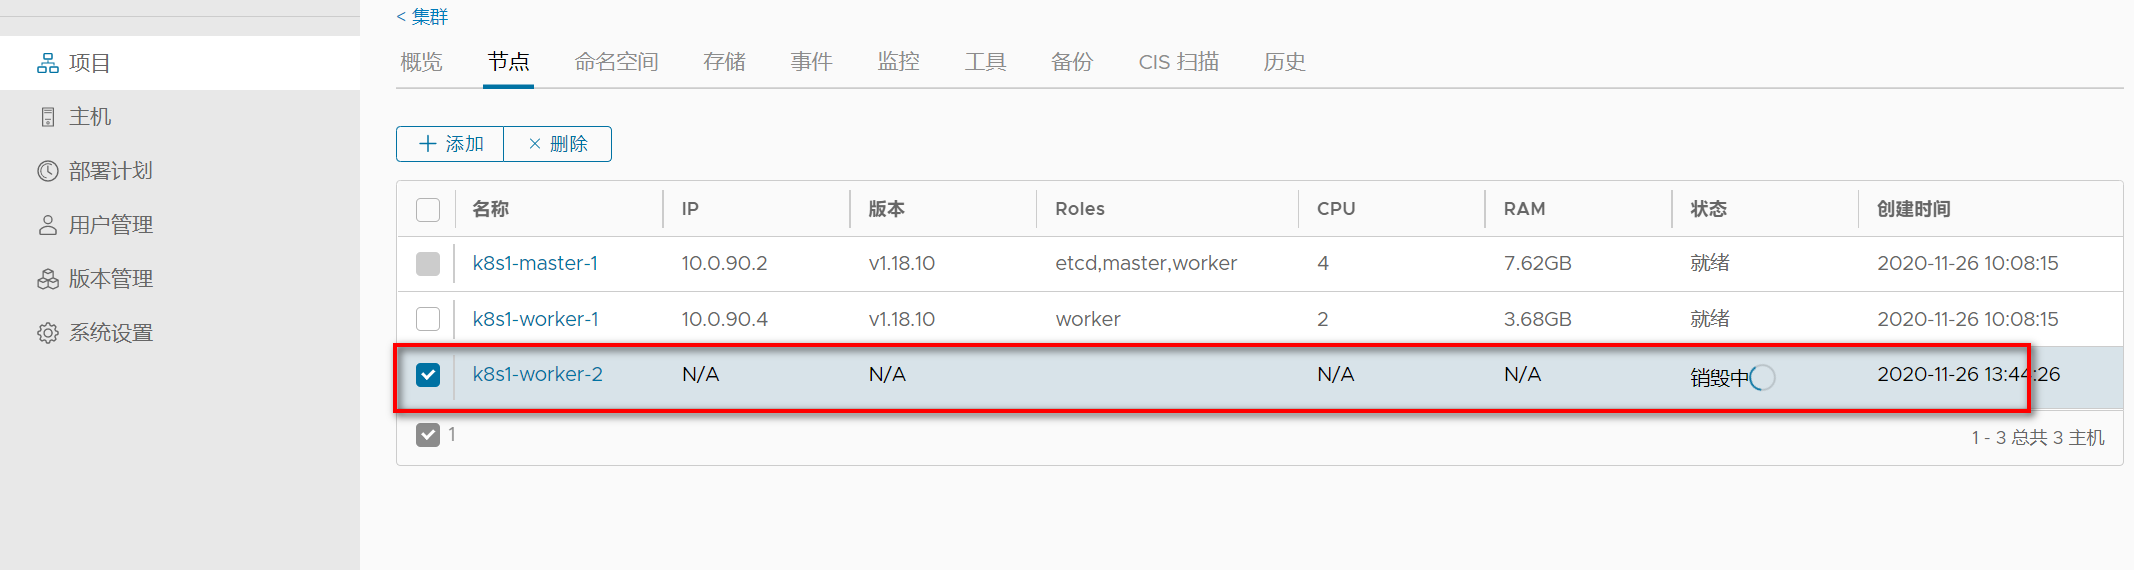
Task: Uncheck the box for k8s1-worker-2
Action: [428, 374]
